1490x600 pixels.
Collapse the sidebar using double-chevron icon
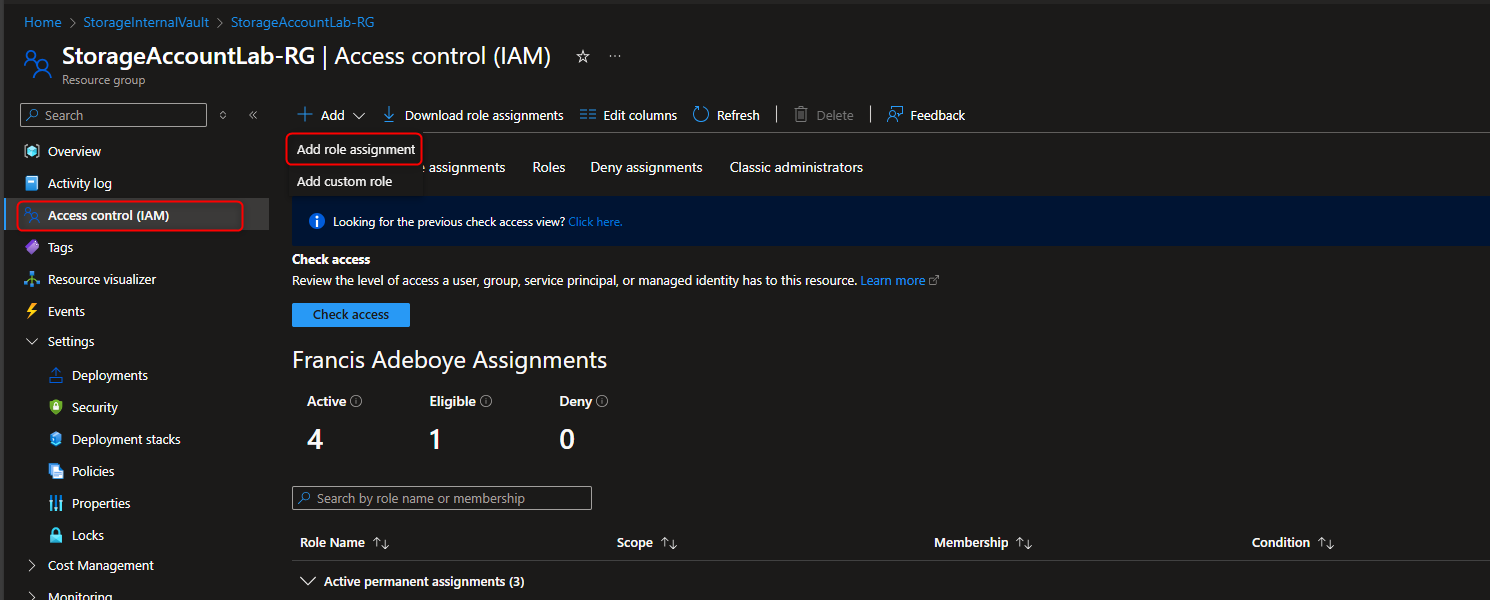(x=253, y=115)
